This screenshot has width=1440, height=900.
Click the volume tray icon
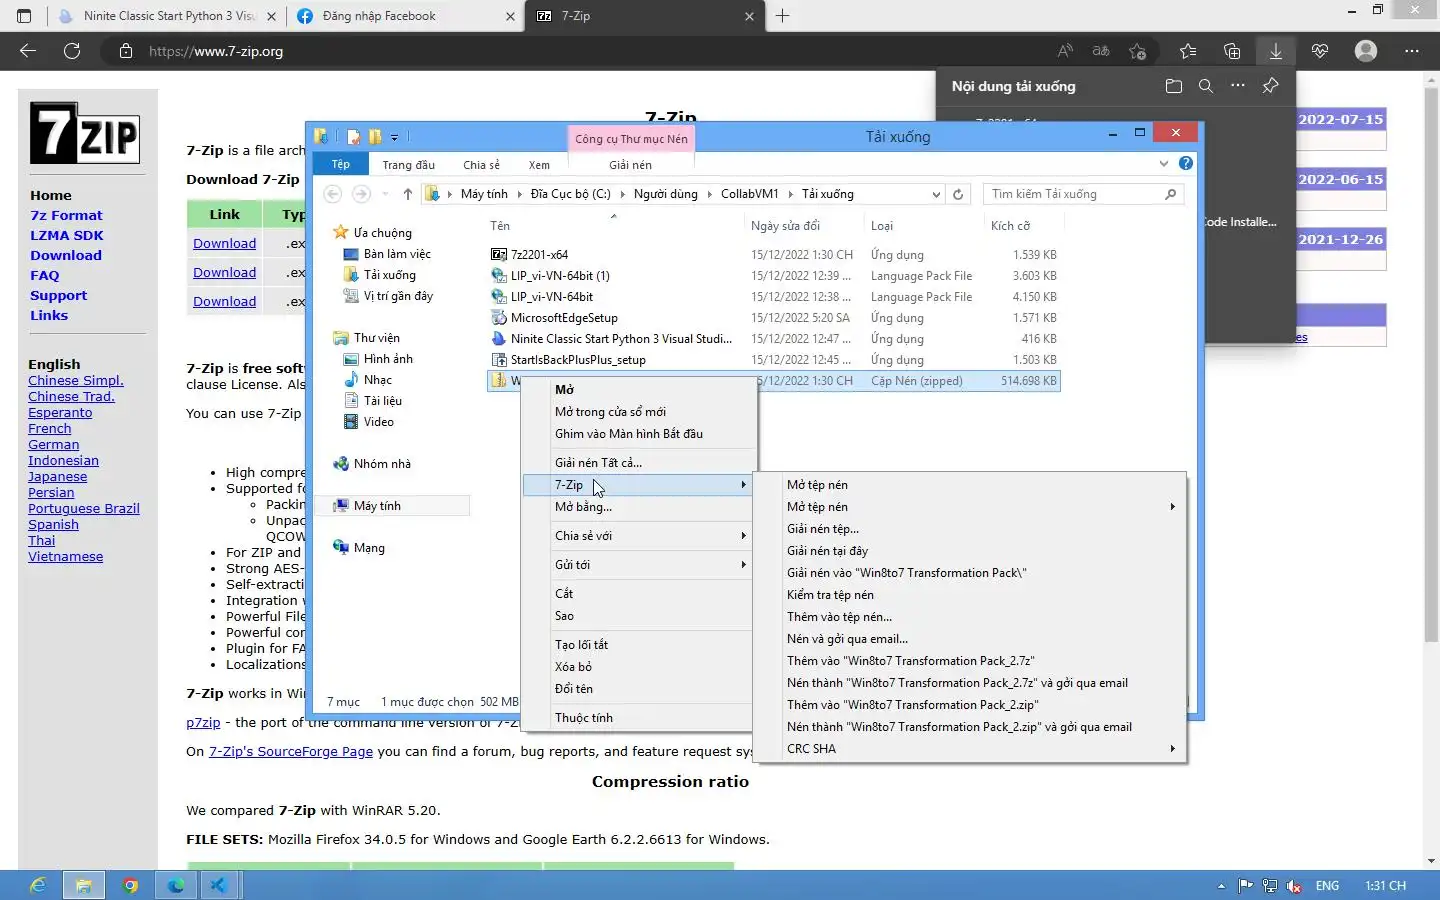tap(1294, 886)
